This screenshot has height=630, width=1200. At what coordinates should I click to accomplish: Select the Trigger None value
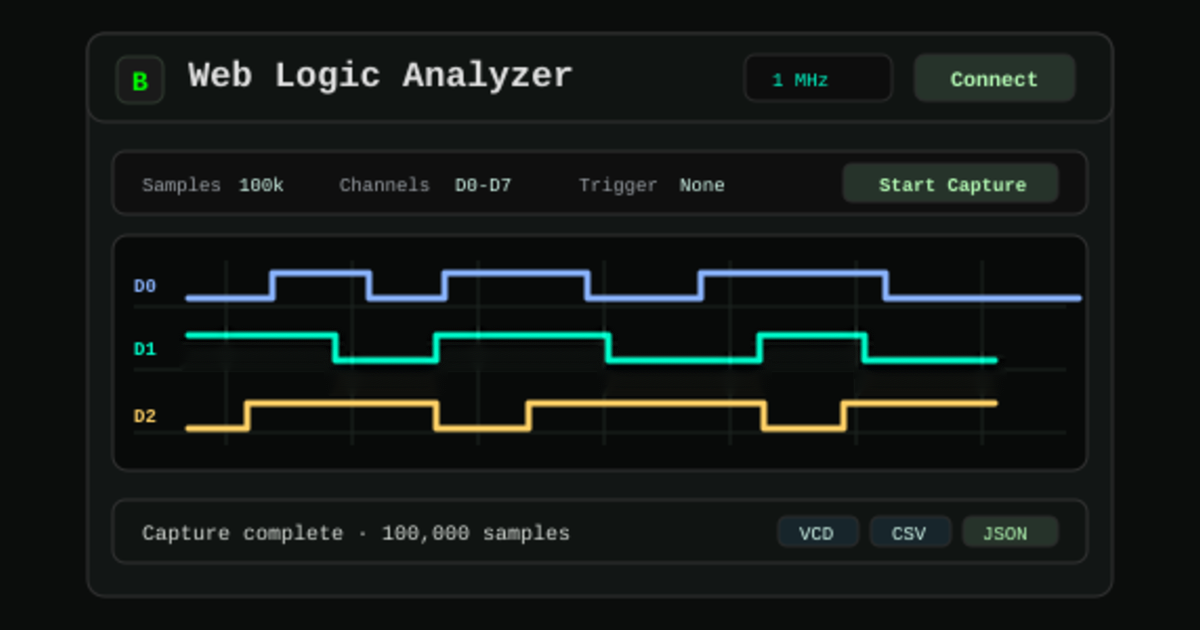702,185
